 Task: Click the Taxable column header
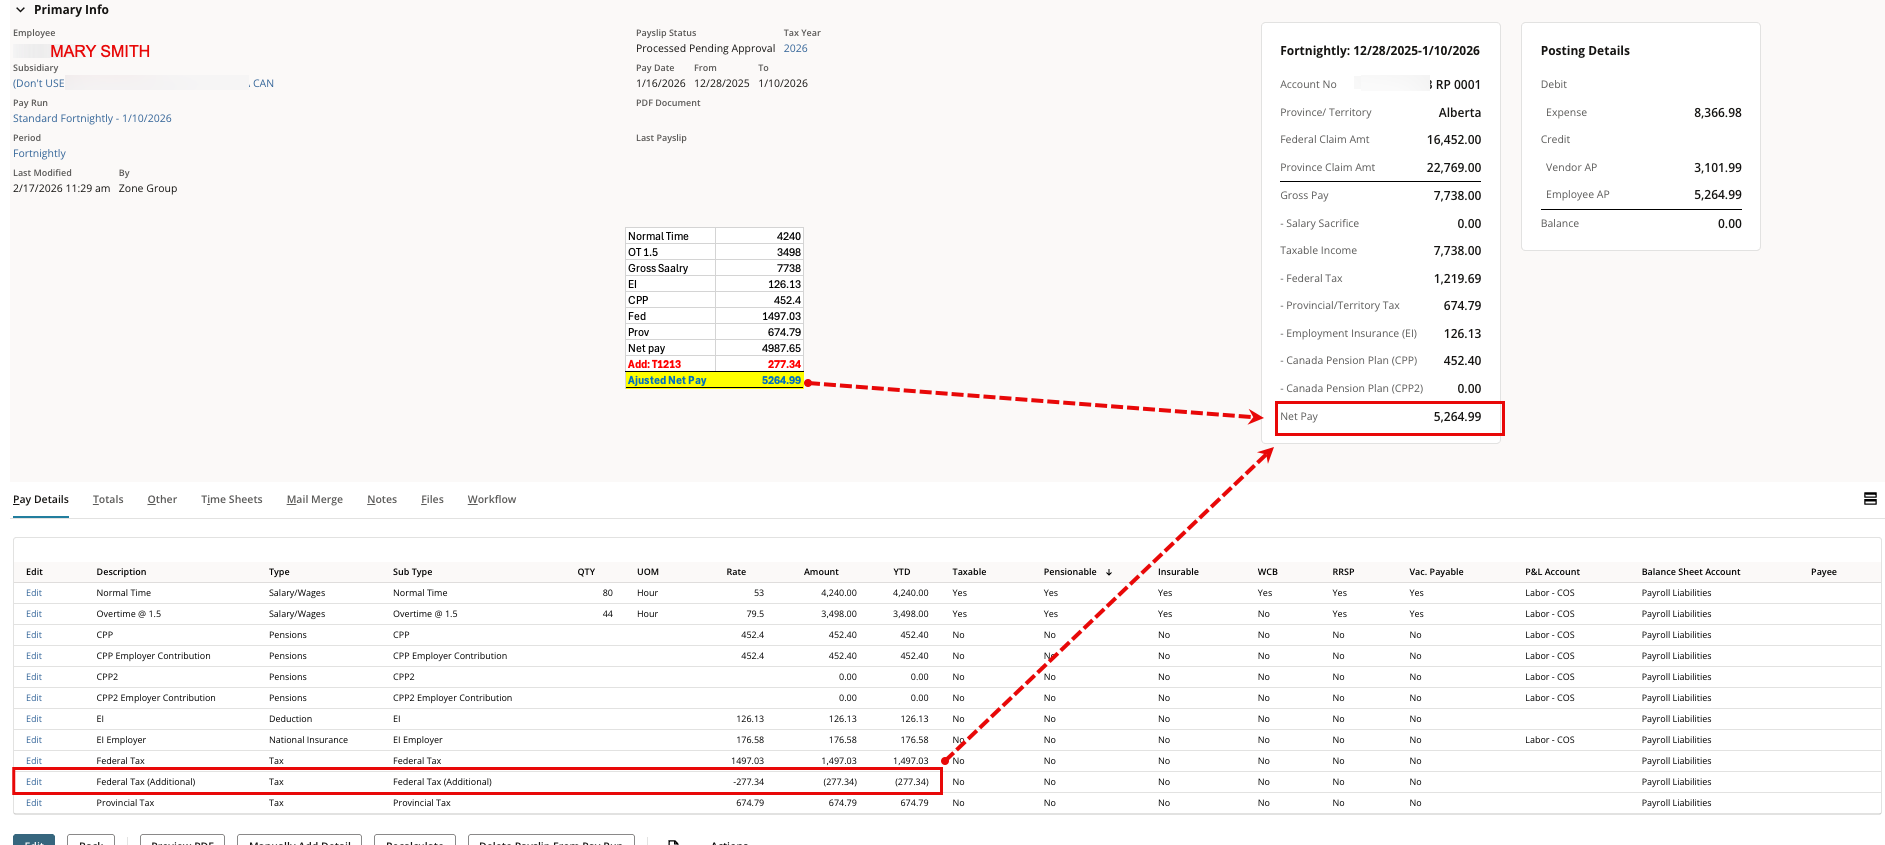click(969, 572)
